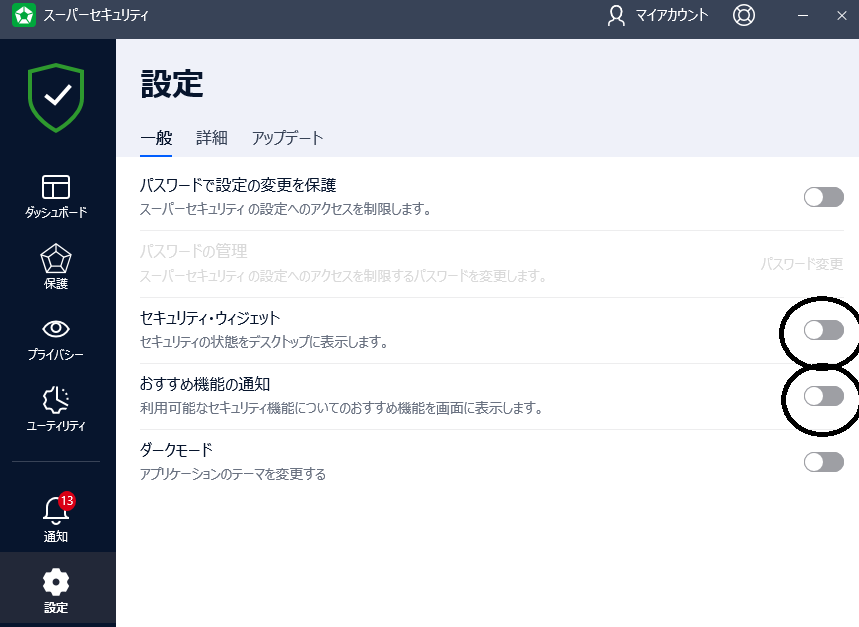Click the red 13 notification badge
This screenshot has height=627, width=859.
click(x=65, y=499)
